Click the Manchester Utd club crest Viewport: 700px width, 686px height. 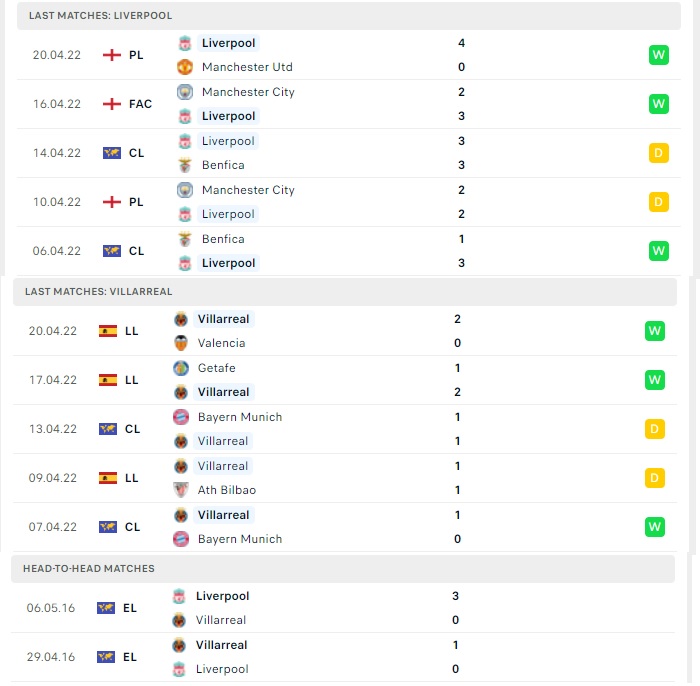pyautogui.click(x=185, y=67)
